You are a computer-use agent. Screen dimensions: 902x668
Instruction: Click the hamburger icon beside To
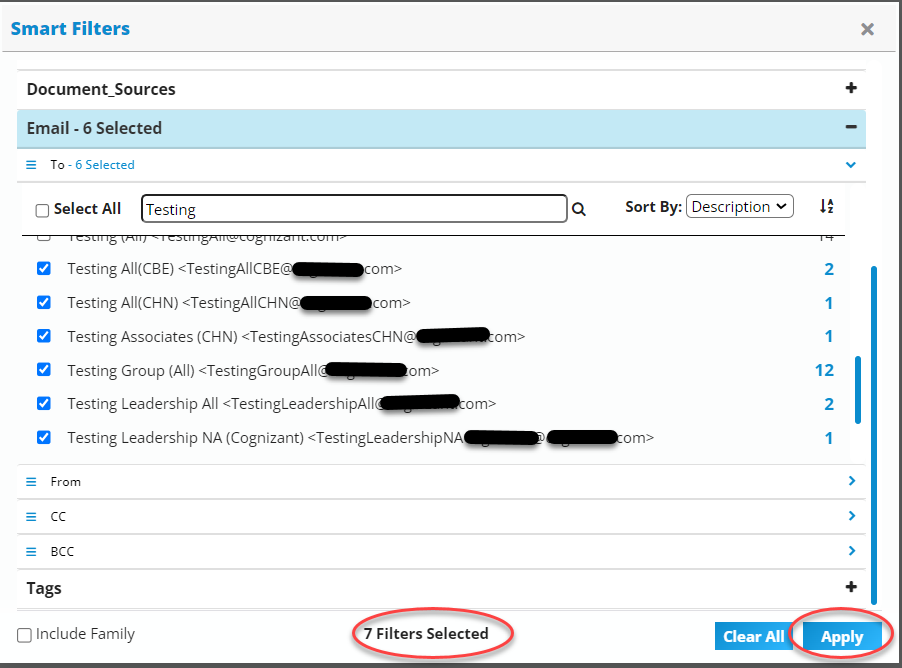tap(33, 164)
